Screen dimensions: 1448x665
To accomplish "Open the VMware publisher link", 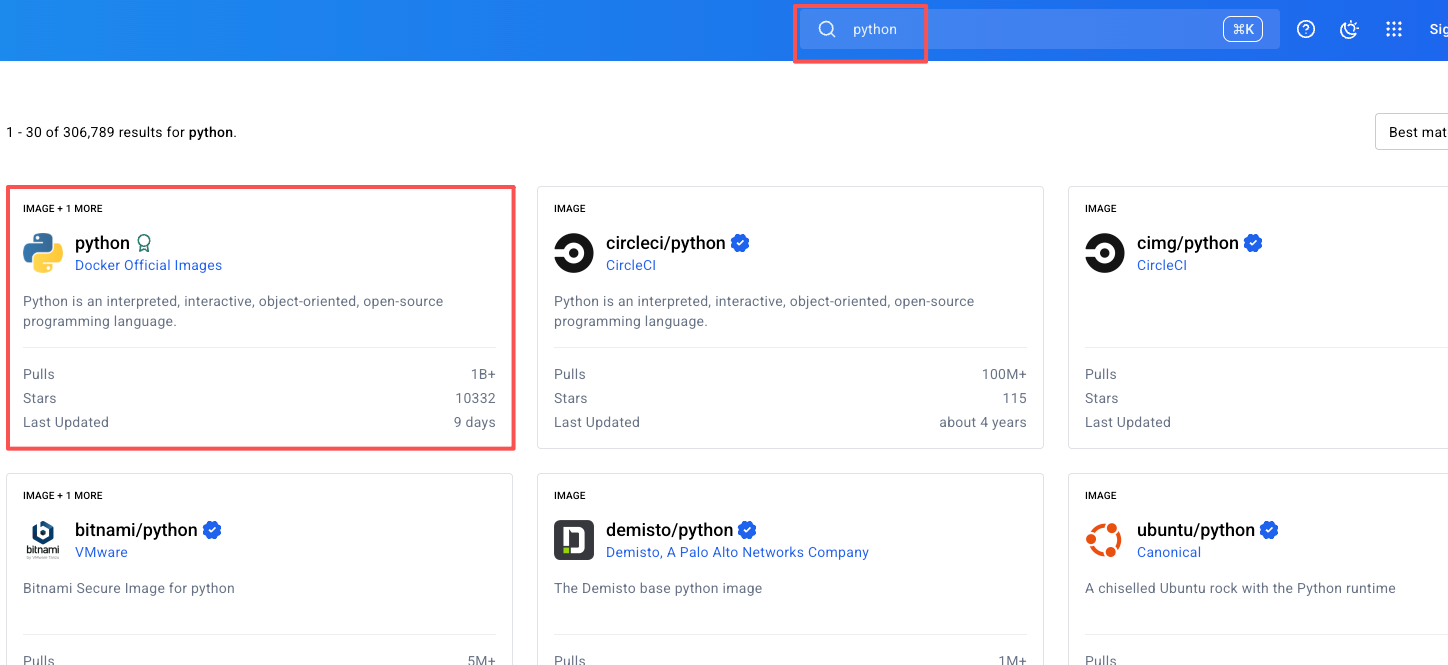I will tap(101, 552).
